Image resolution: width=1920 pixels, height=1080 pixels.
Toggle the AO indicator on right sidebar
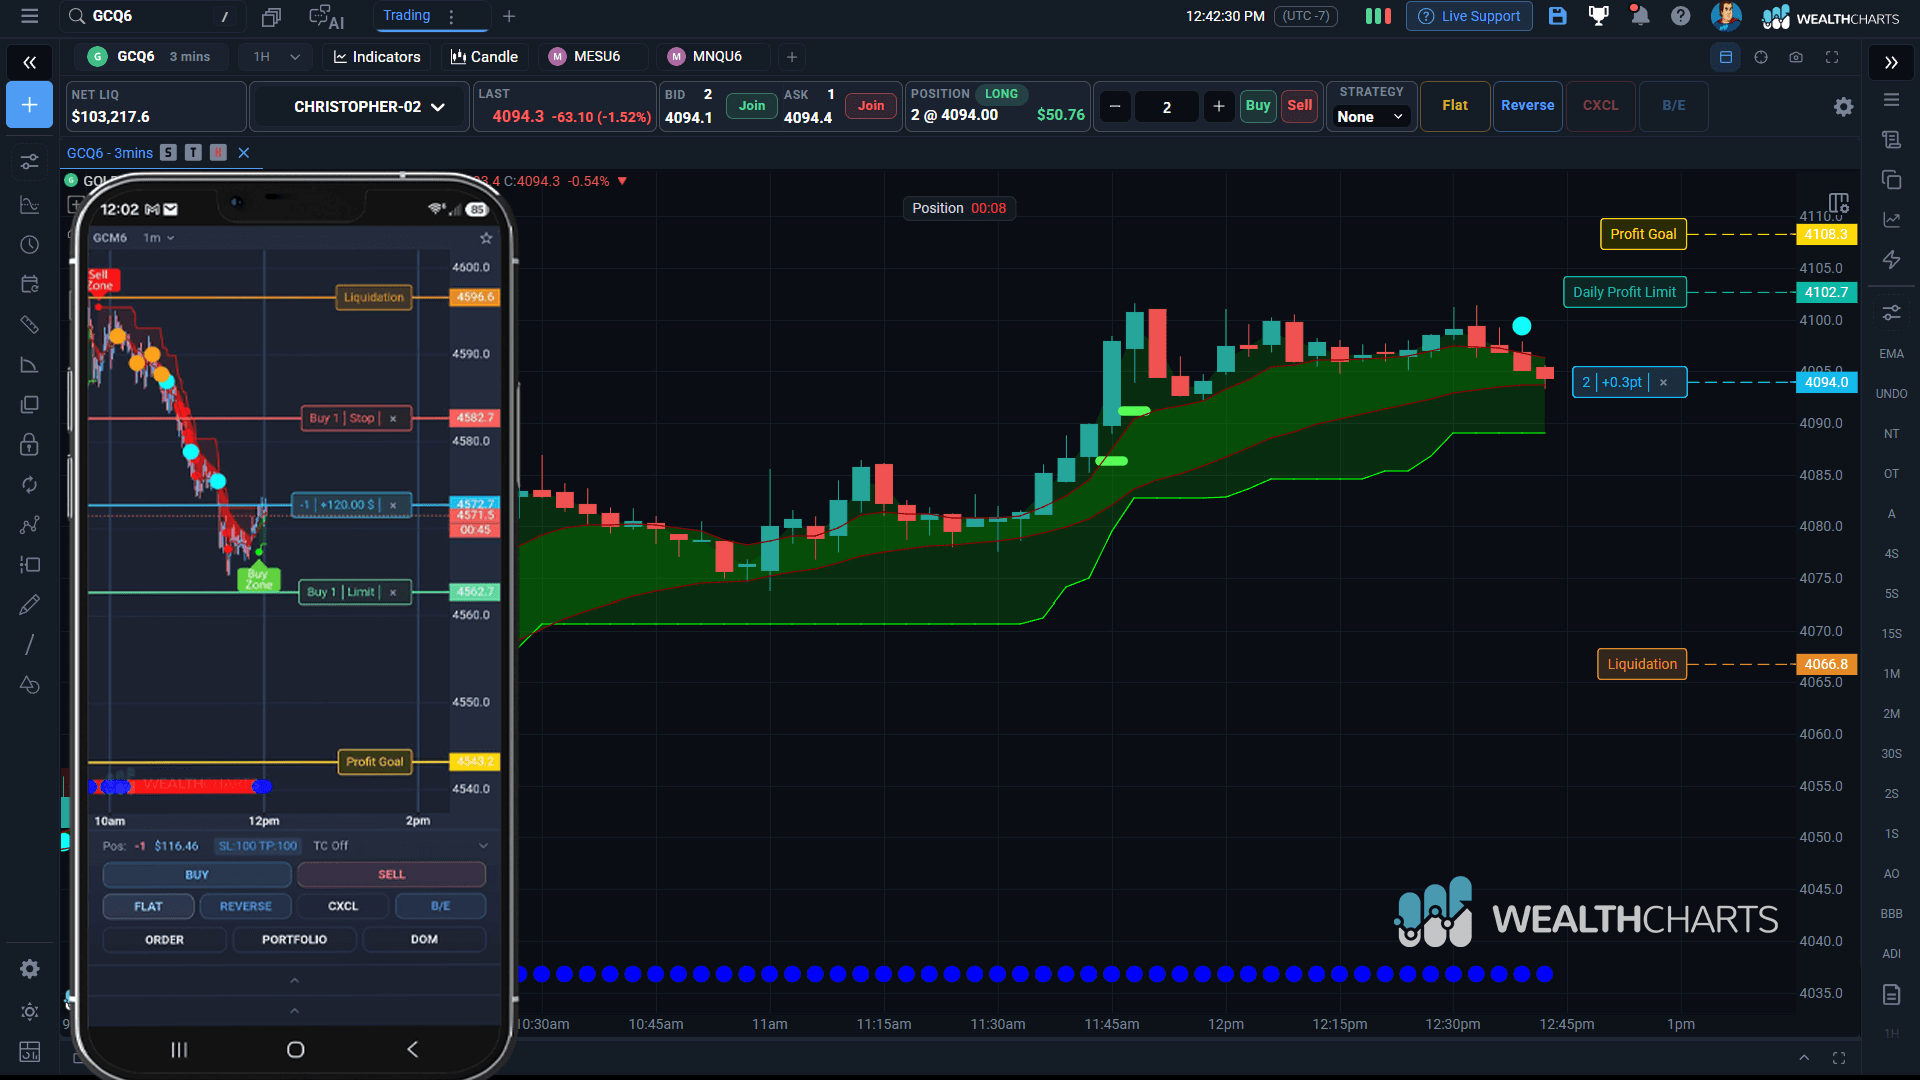click(1891, 874)
